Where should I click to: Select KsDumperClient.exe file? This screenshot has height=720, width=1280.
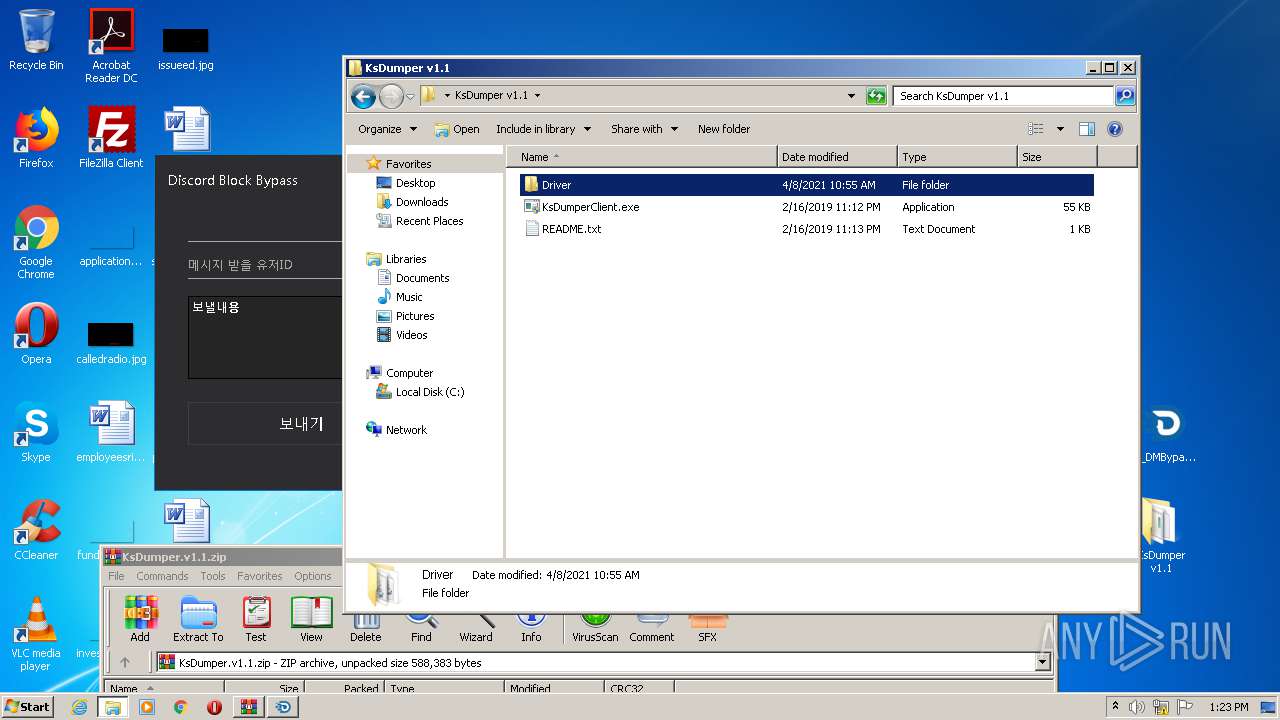tap(590, 207)
